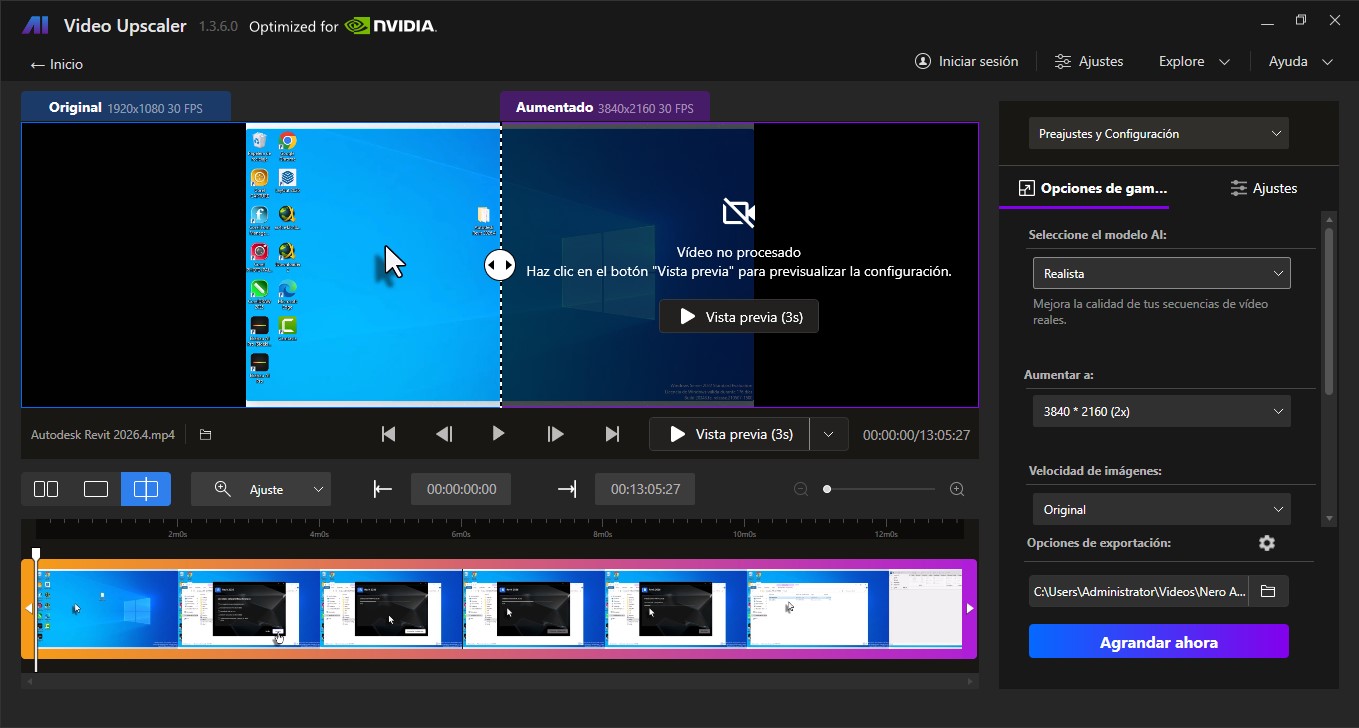Toggle the split-screen comparison view
1359x728 pixels.
pos(146,489)
